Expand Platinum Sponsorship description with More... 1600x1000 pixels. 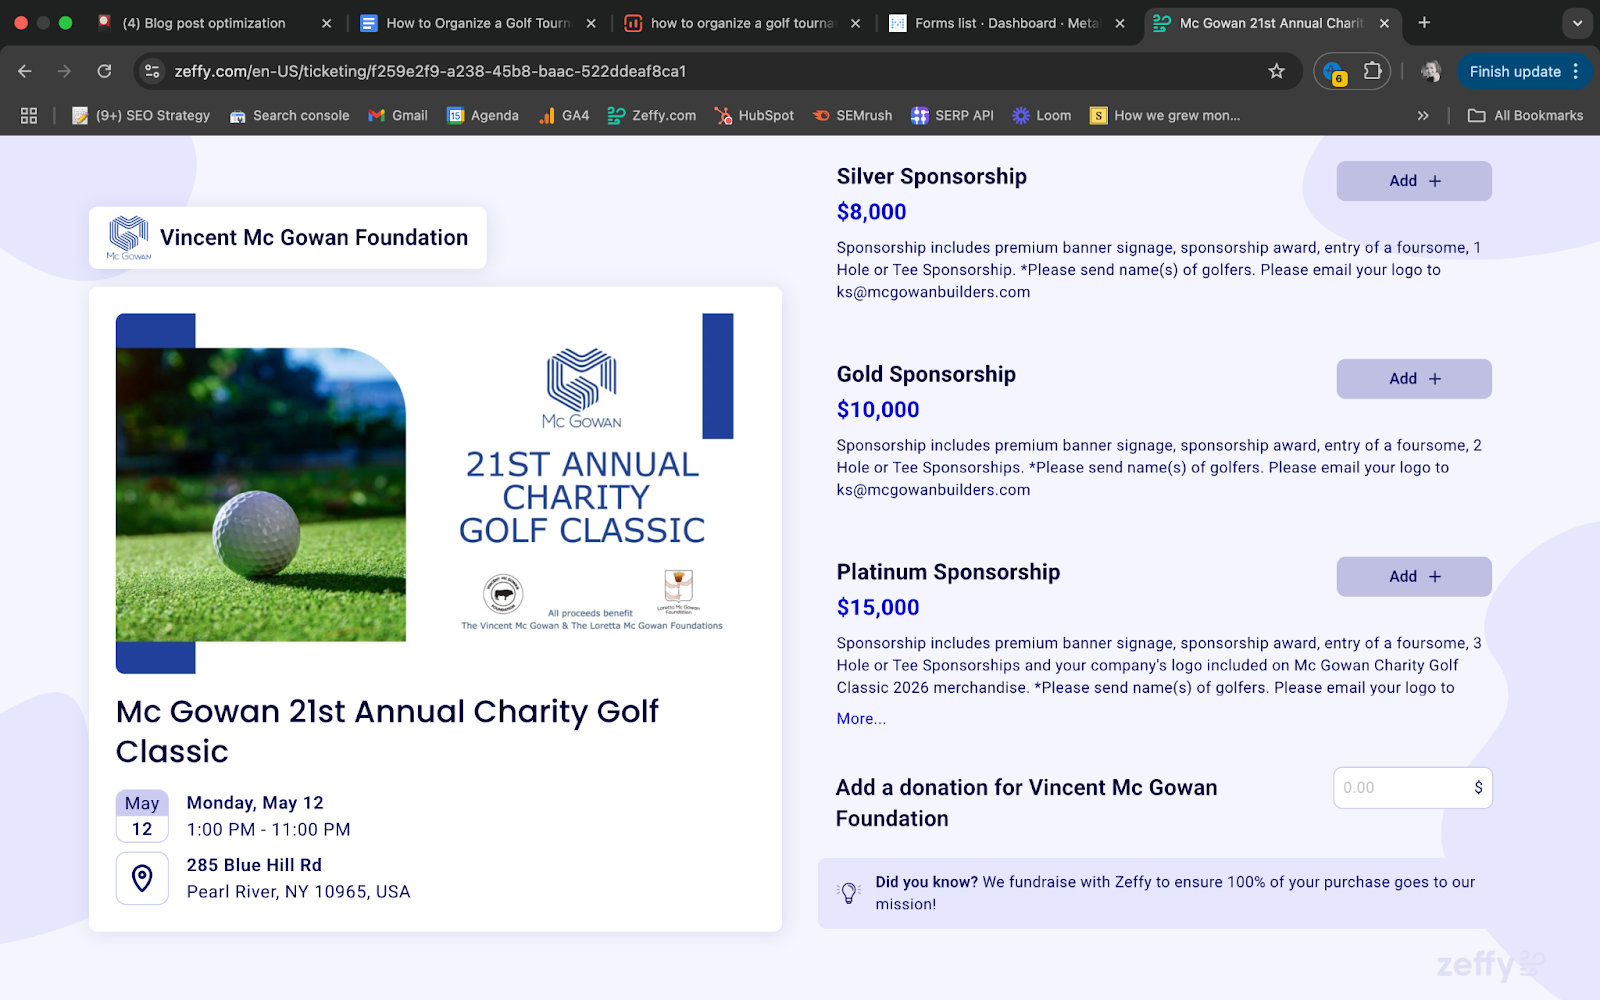pyautogui.click(x=861, y=719)
